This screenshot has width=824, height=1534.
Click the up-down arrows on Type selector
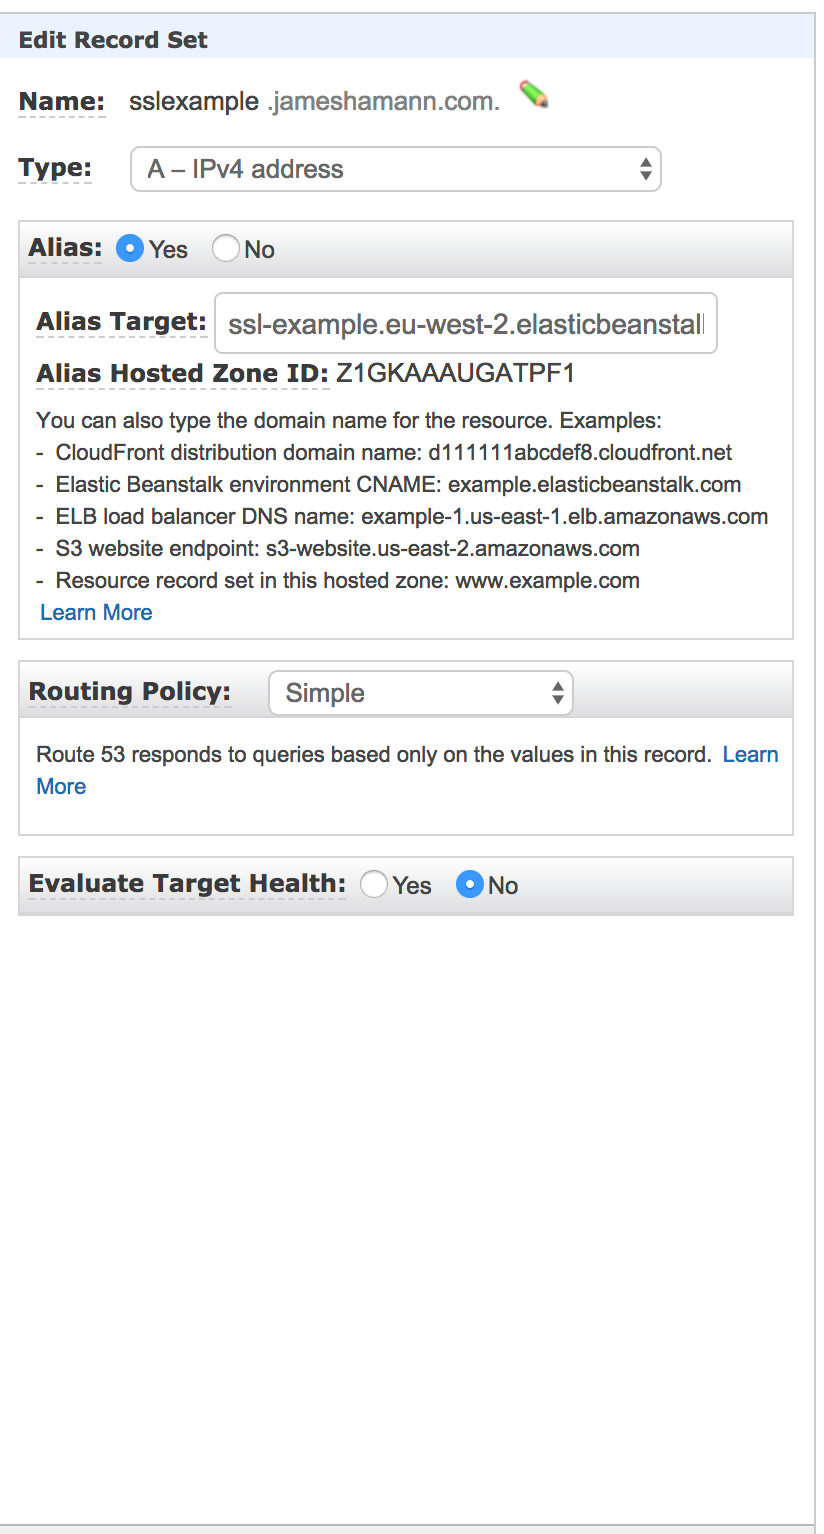646,169
